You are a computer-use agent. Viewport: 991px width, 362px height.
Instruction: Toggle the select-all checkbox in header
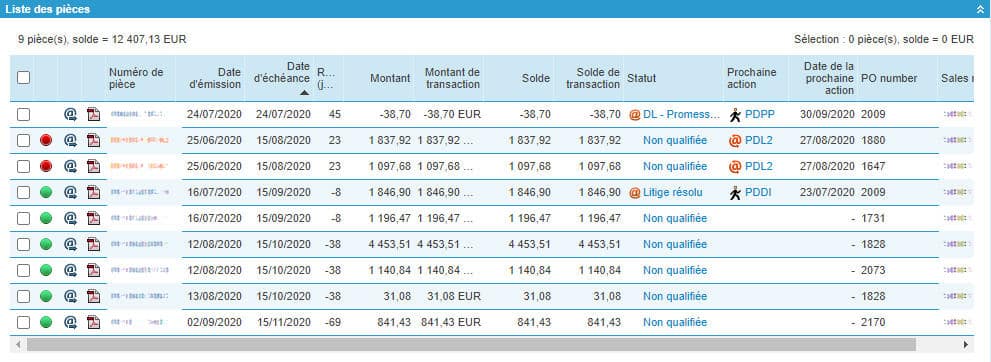(23, 78)
